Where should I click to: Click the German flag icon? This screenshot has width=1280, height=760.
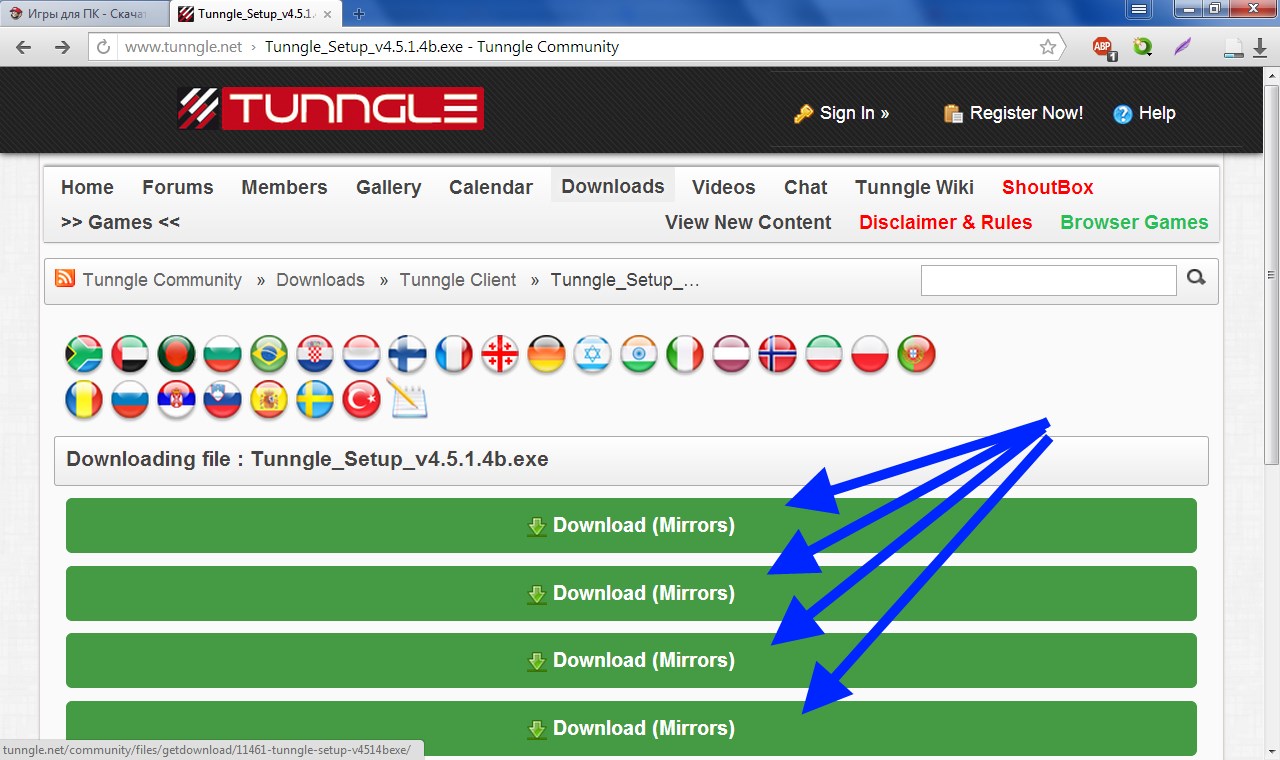(x=546, y=354)
